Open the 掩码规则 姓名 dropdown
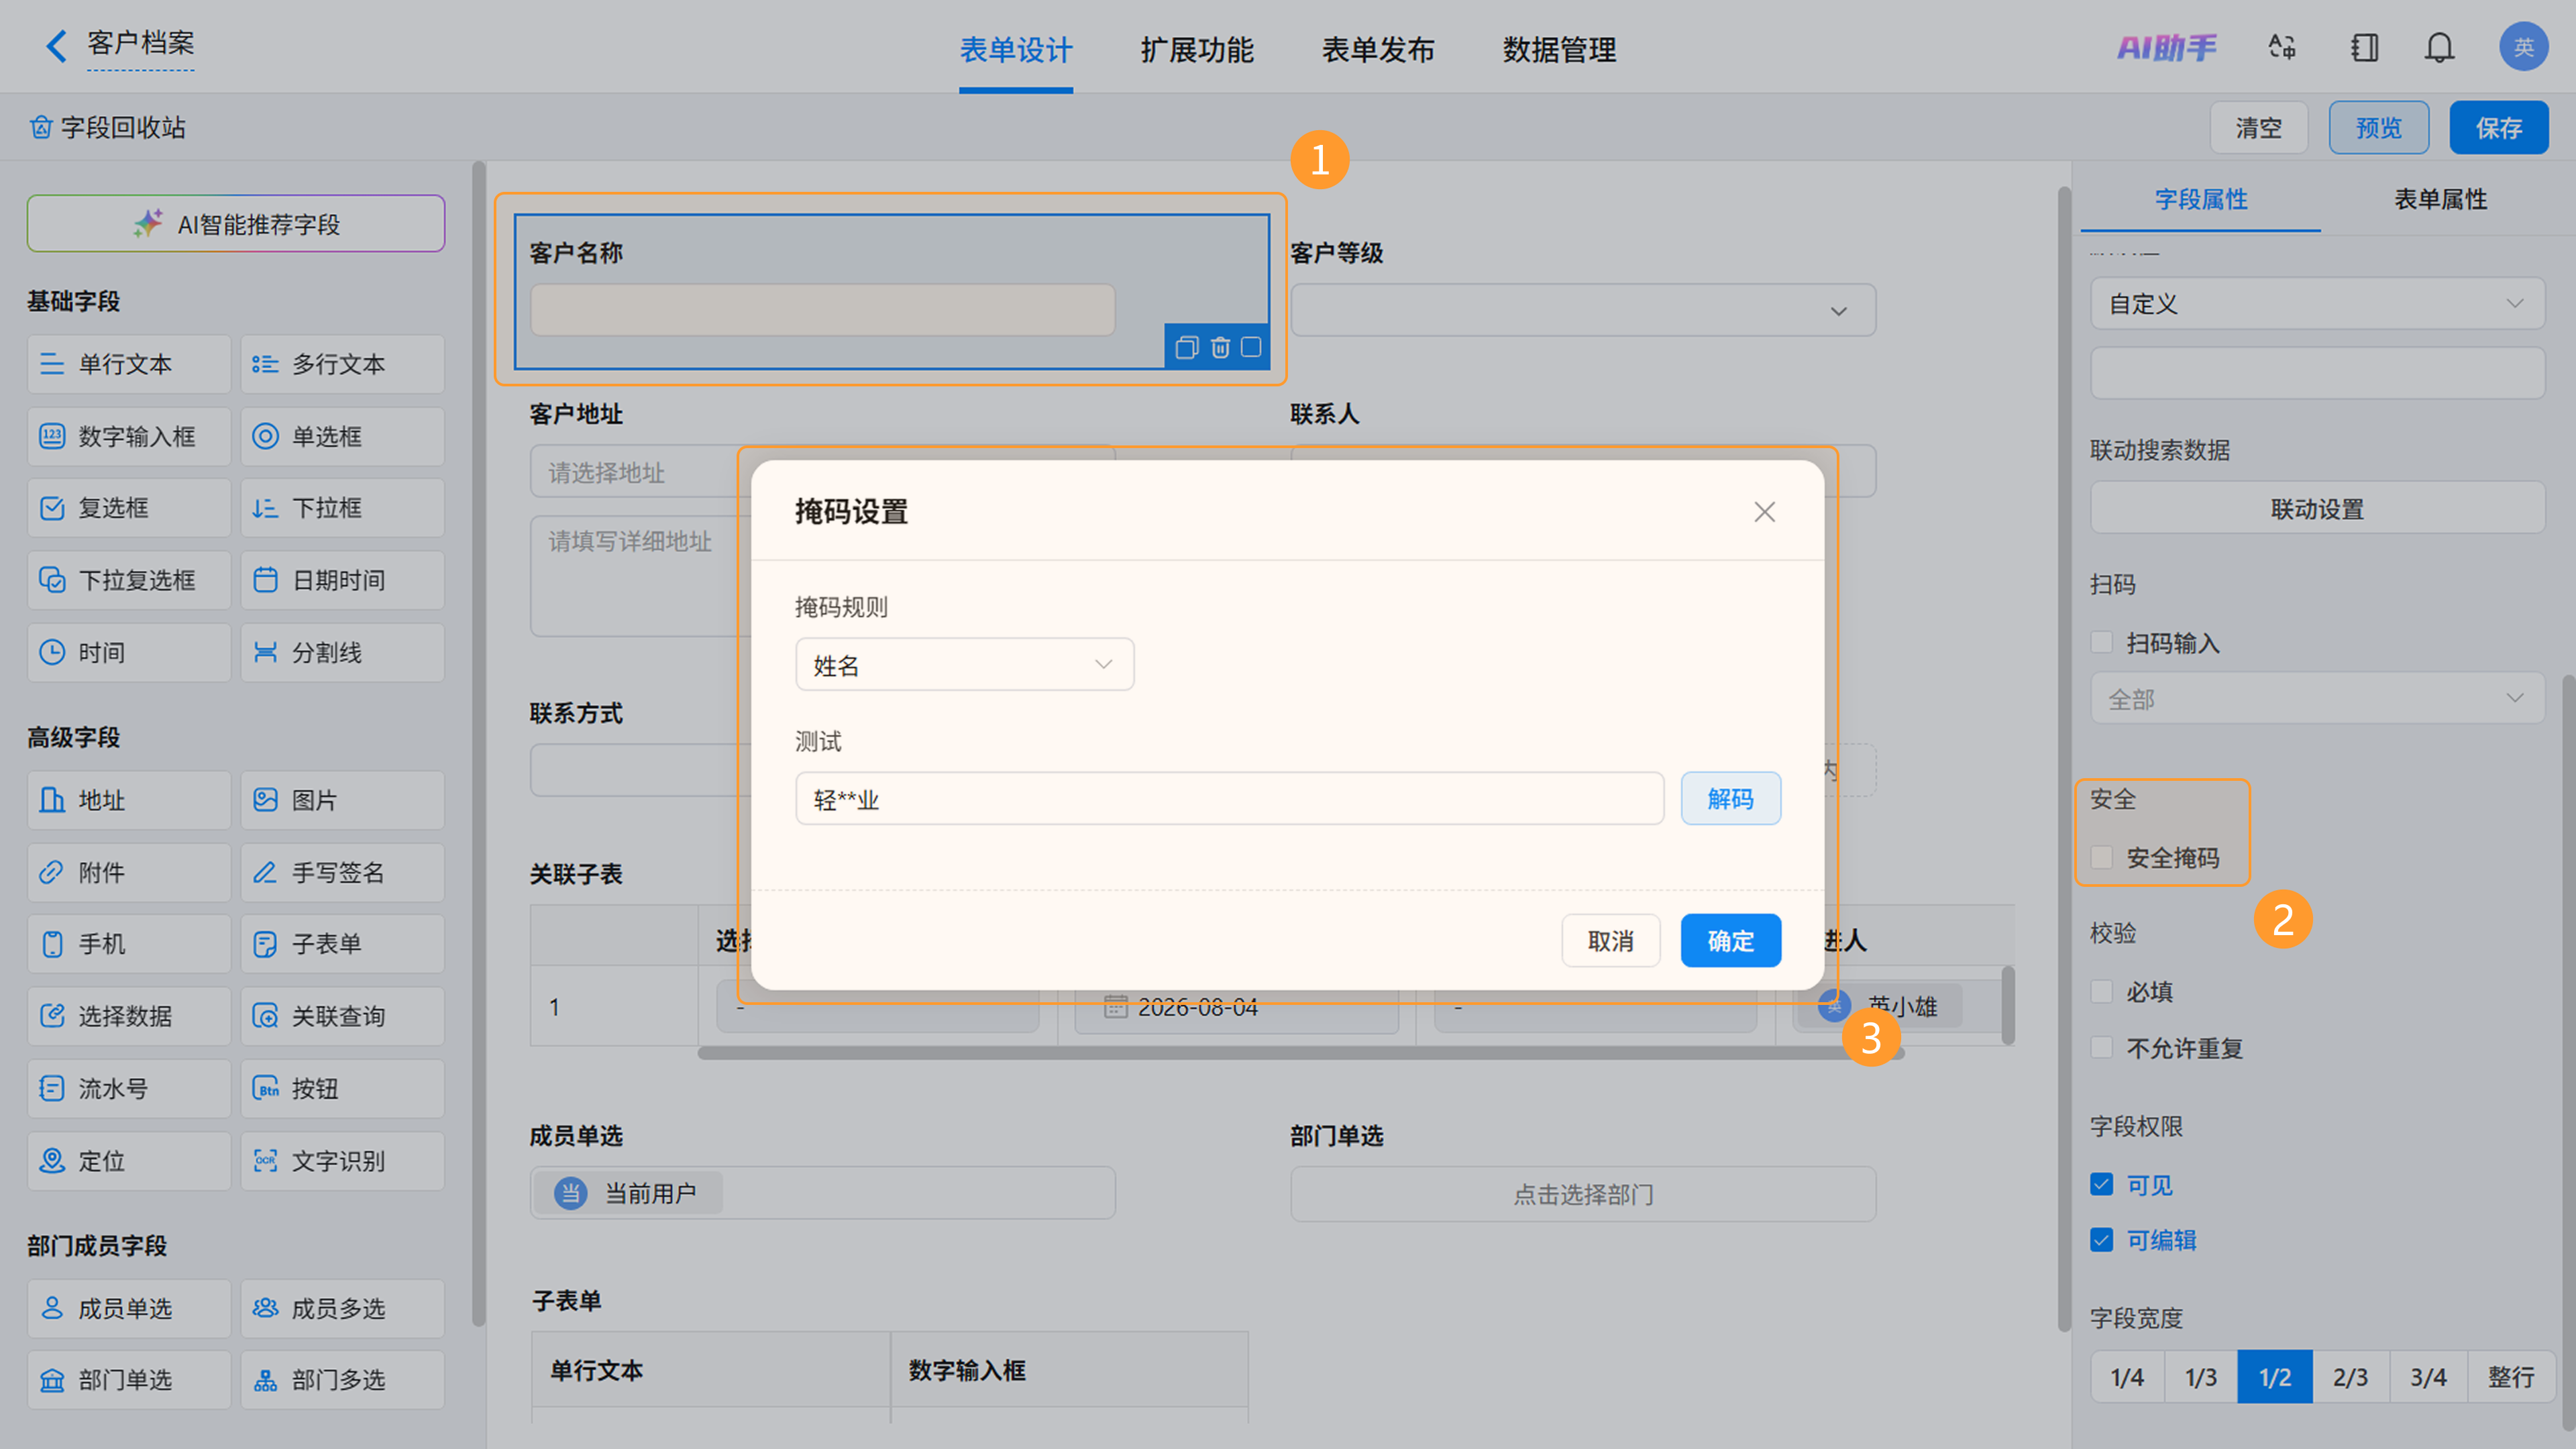Screen dimensions: 2576x1449 click(964, 665)
